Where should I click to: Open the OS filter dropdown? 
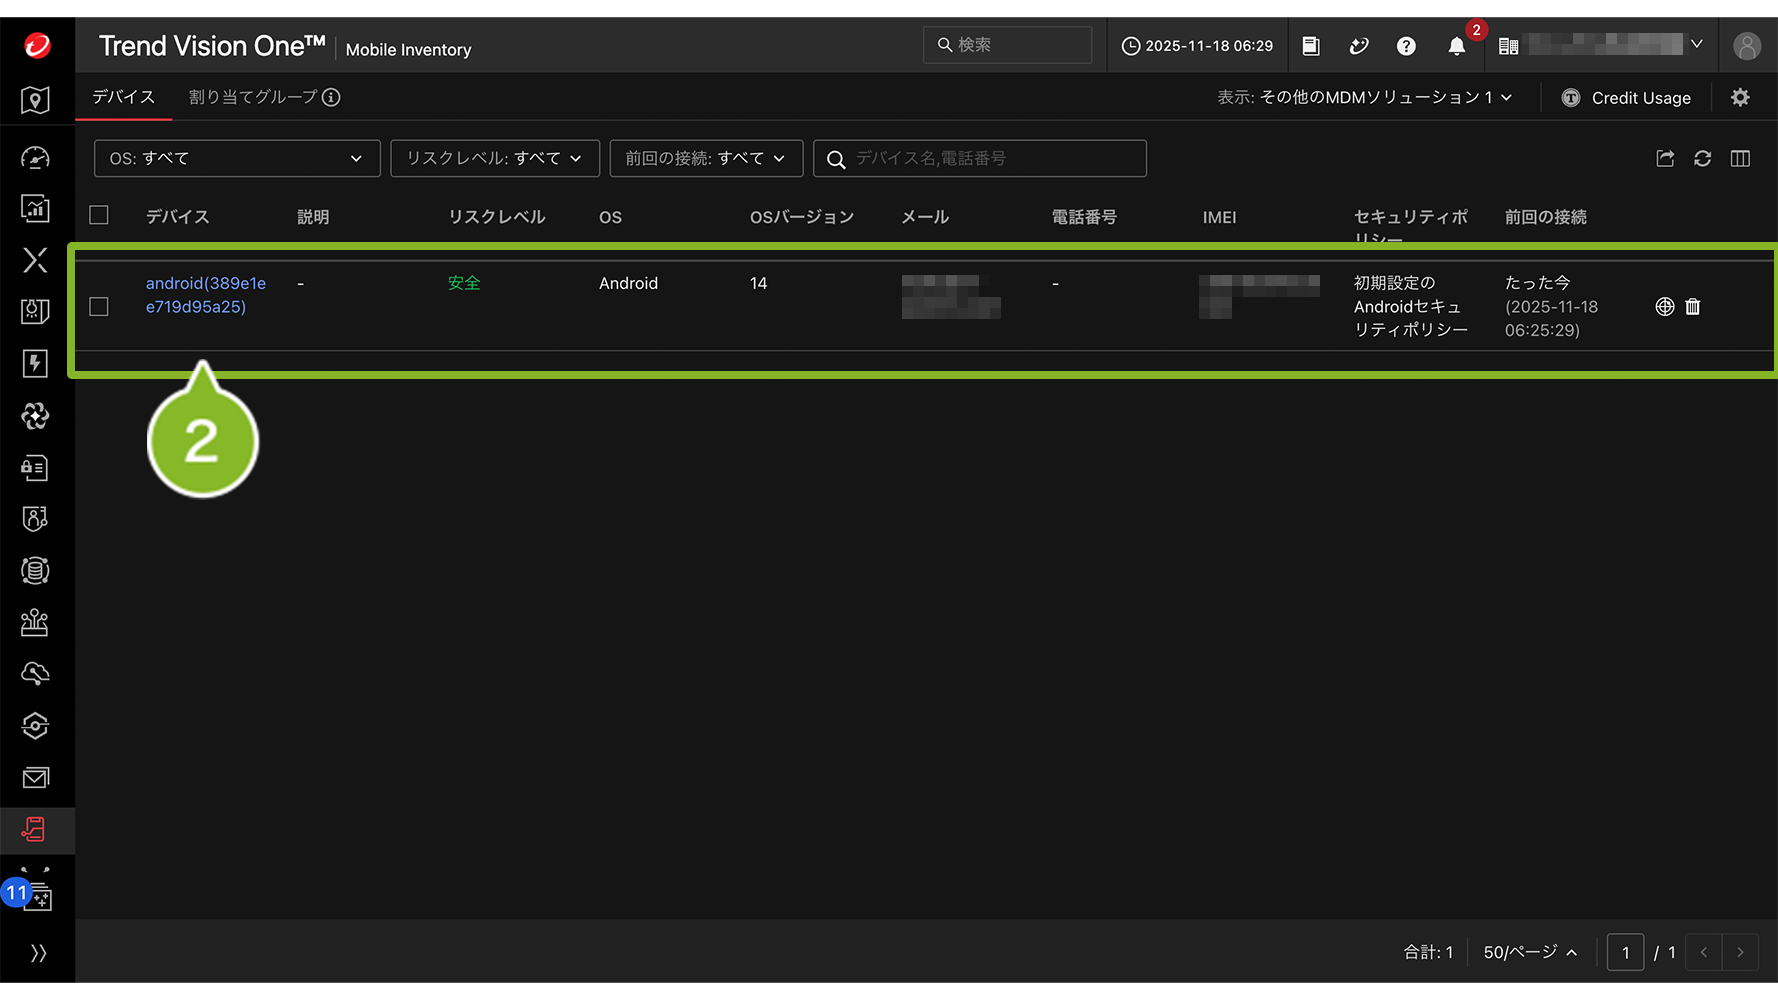pos(237,159)
